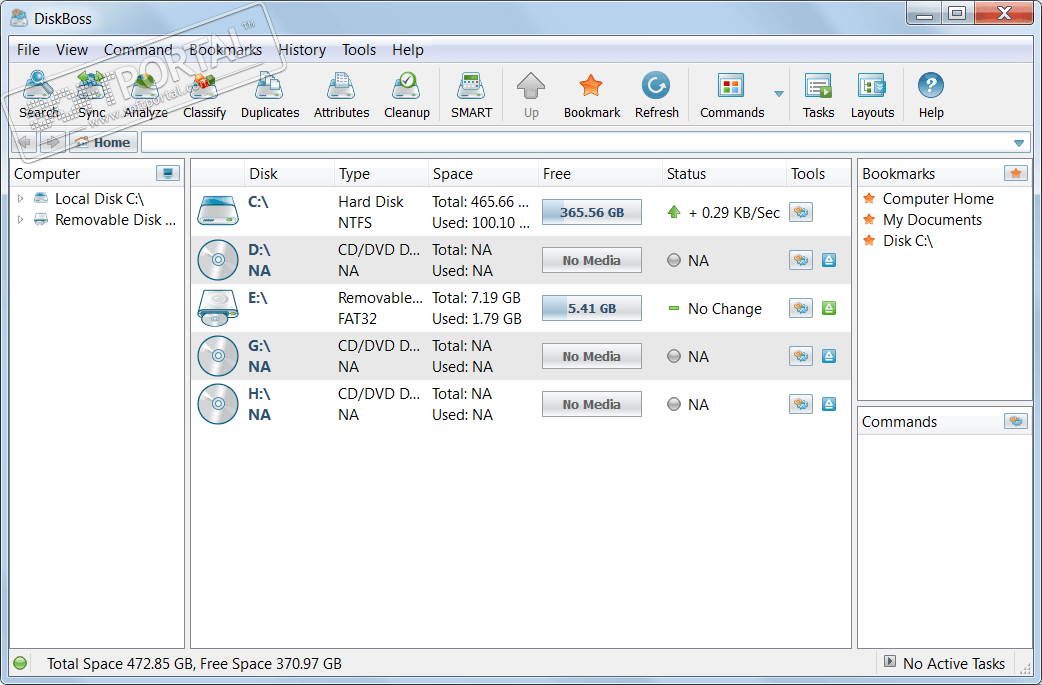This screenshot has height=685, width=1042.
Task: Open the Command menu
Action: point(138,50)
